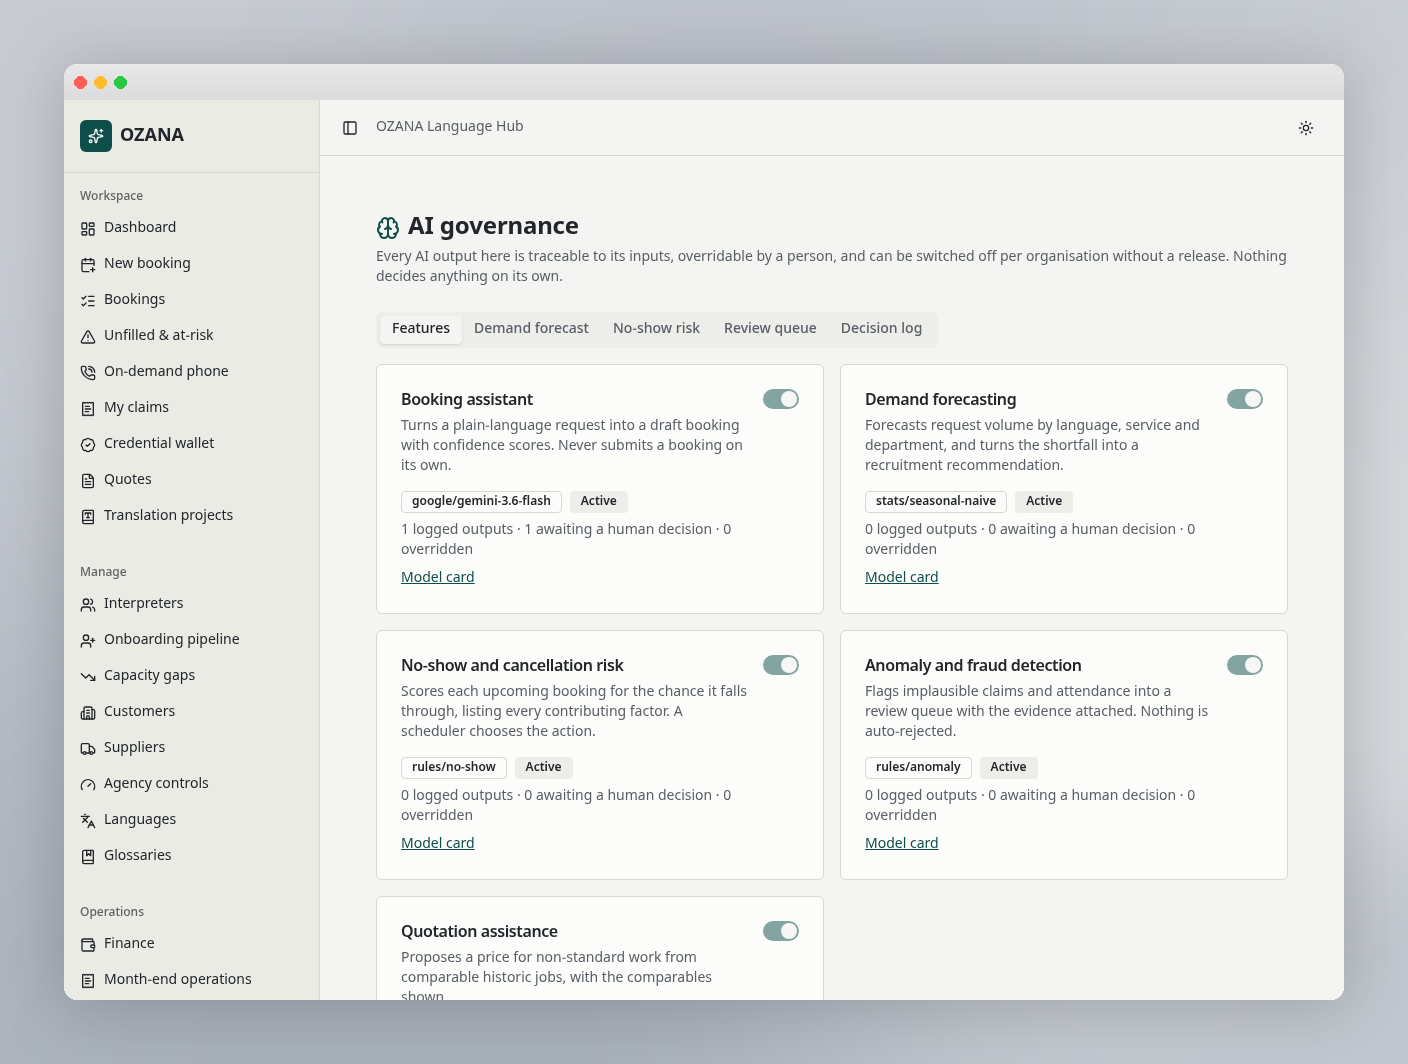Click the Finance wallet icon

point(88,945)
